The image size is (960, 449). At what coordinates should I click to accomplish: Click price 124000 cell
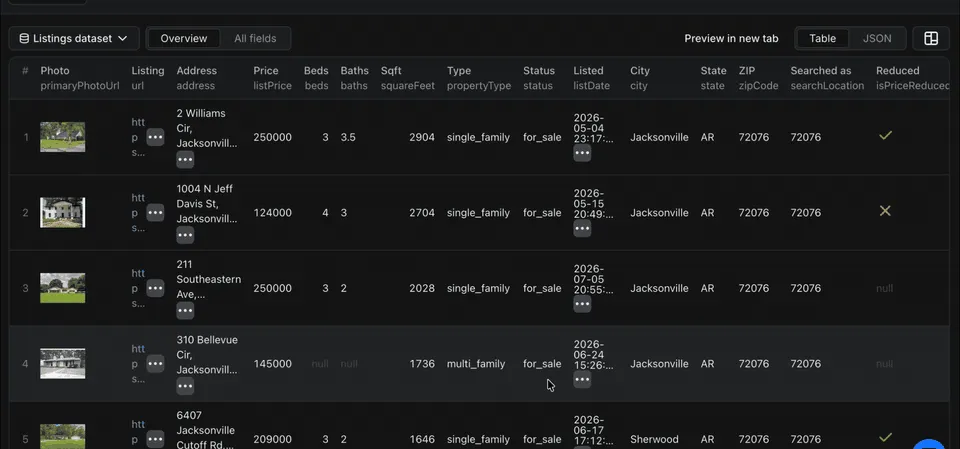coord(272,213)
